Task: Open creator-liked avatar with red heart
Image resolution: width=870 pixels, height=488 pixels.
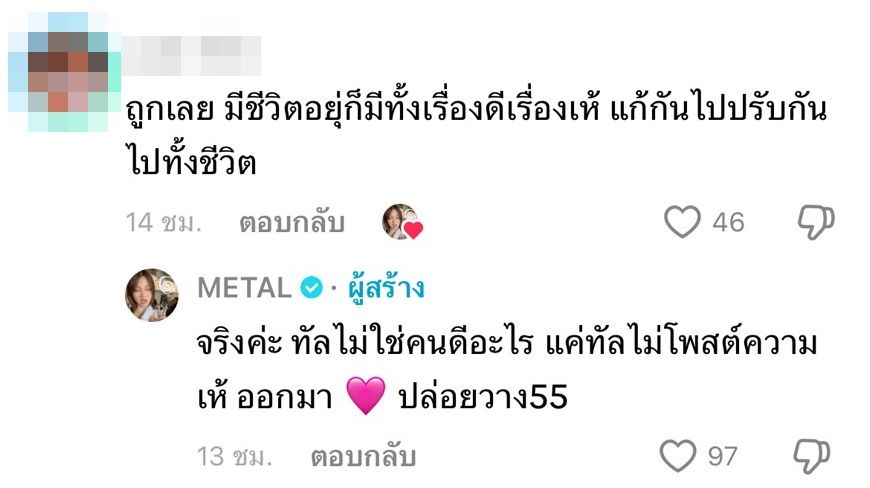Action: (402, 222)
